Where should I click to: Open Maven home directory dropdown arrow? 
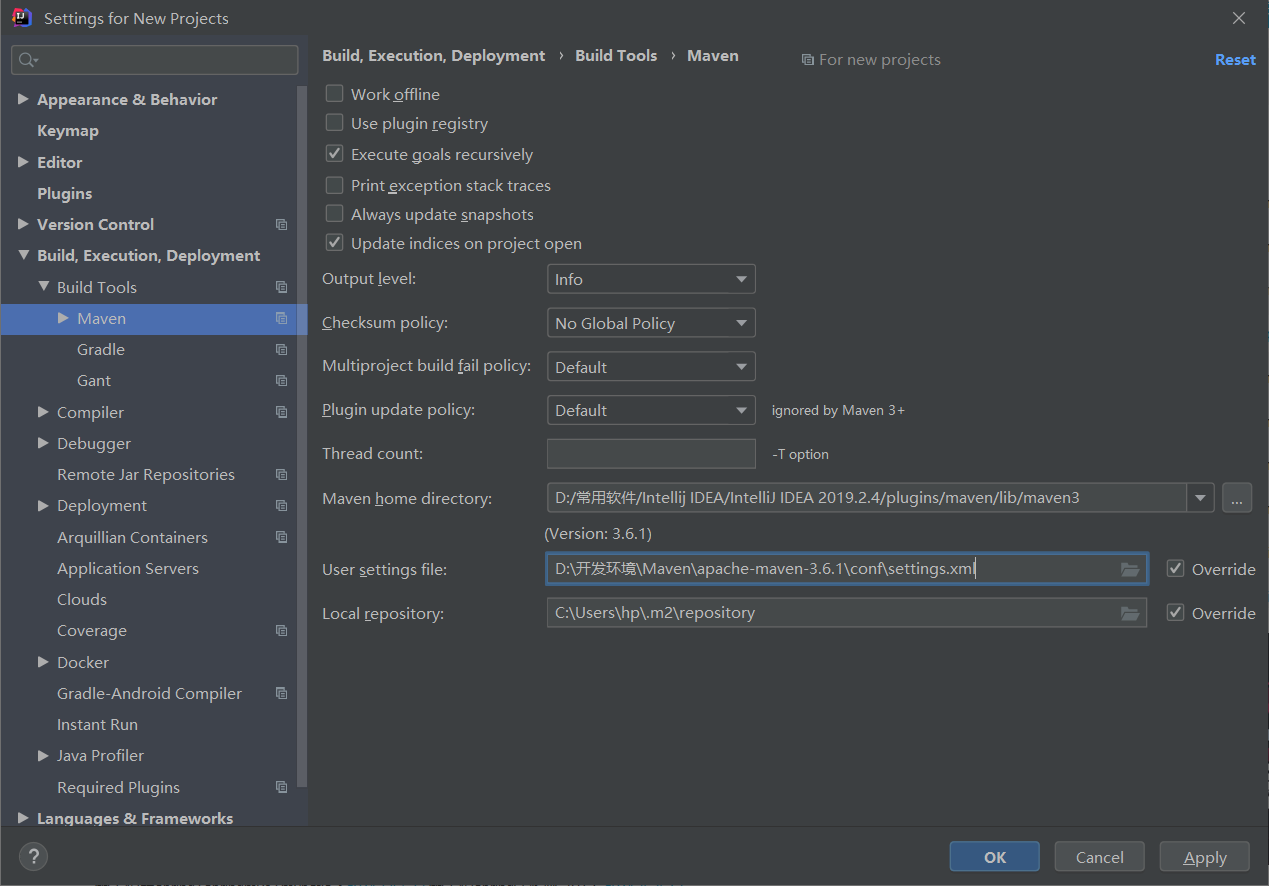[x=1200, y=497]
